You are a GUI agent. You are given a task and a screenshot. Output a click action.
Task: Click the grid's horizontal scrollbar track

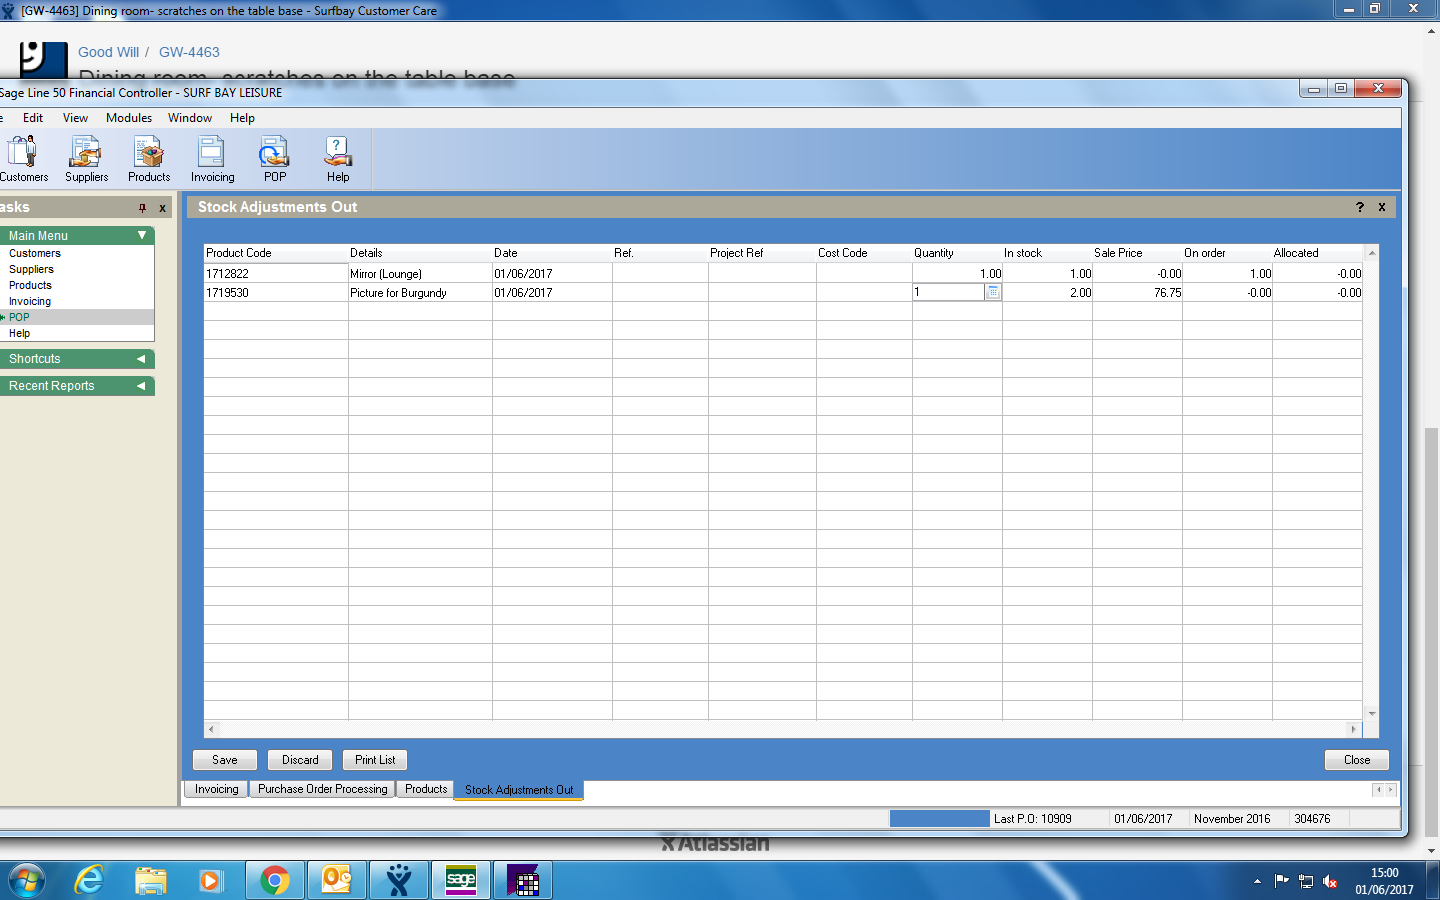(782, 729)
